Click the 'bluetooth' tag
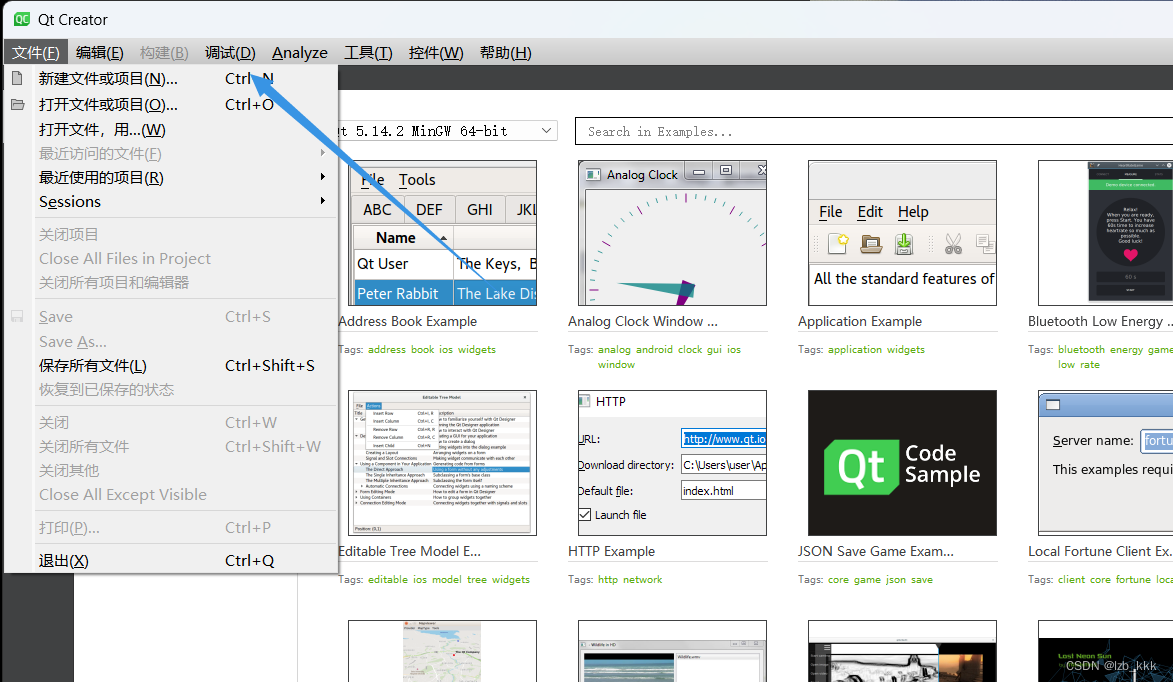 coord(1081,349)
